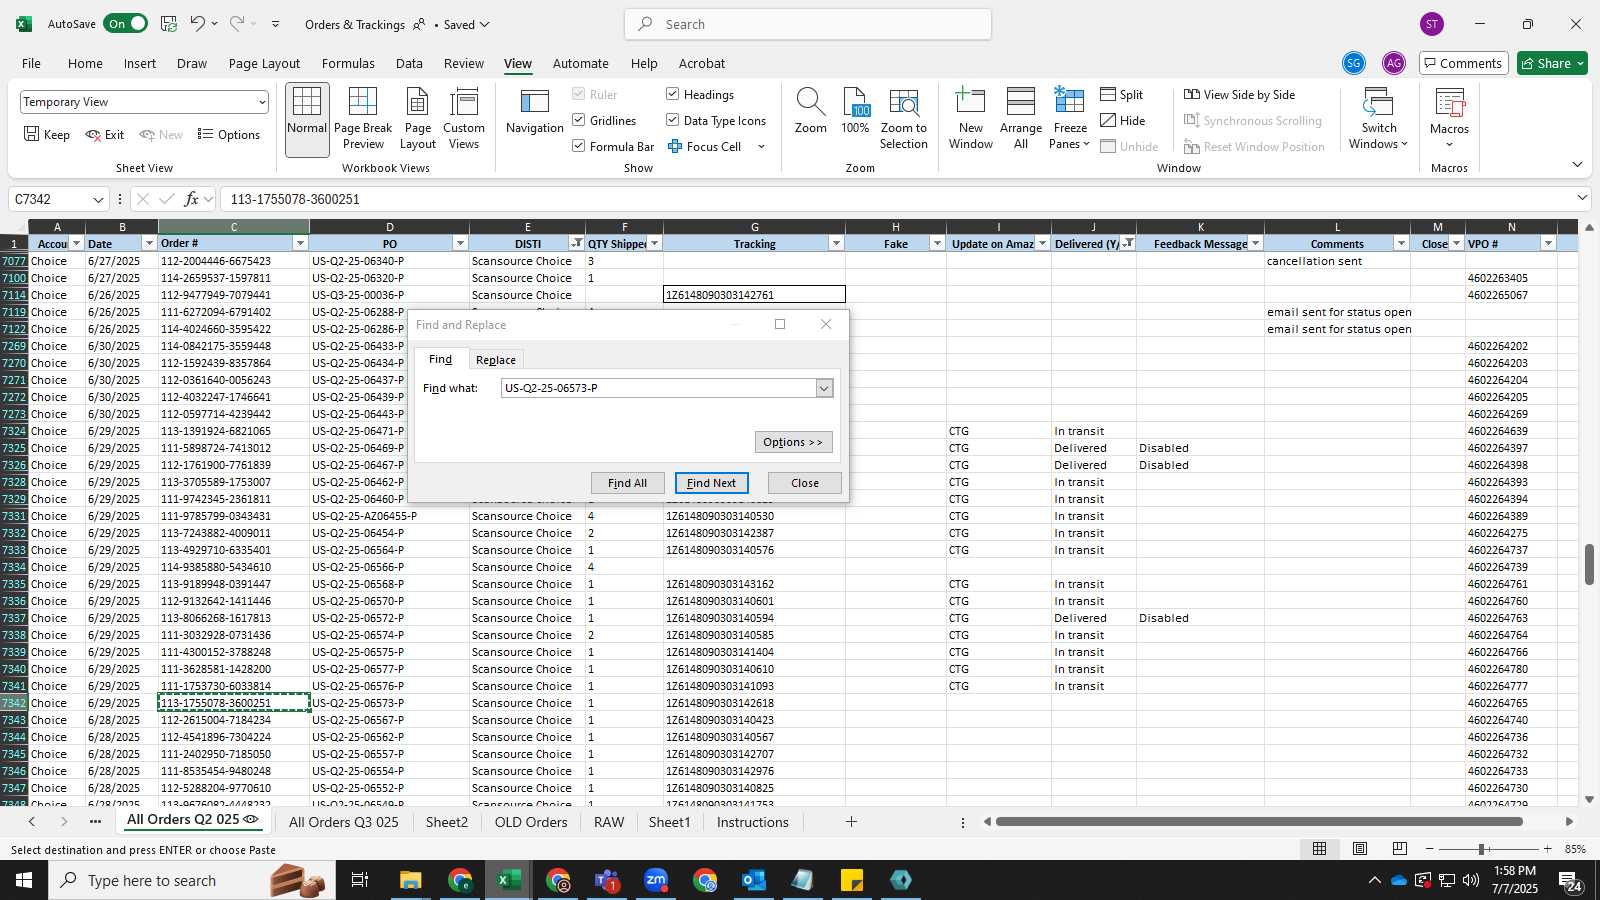Open Page Break Preview view
Image resolution: width=1600 pixels, height=900 pixels.
[363, 119]
